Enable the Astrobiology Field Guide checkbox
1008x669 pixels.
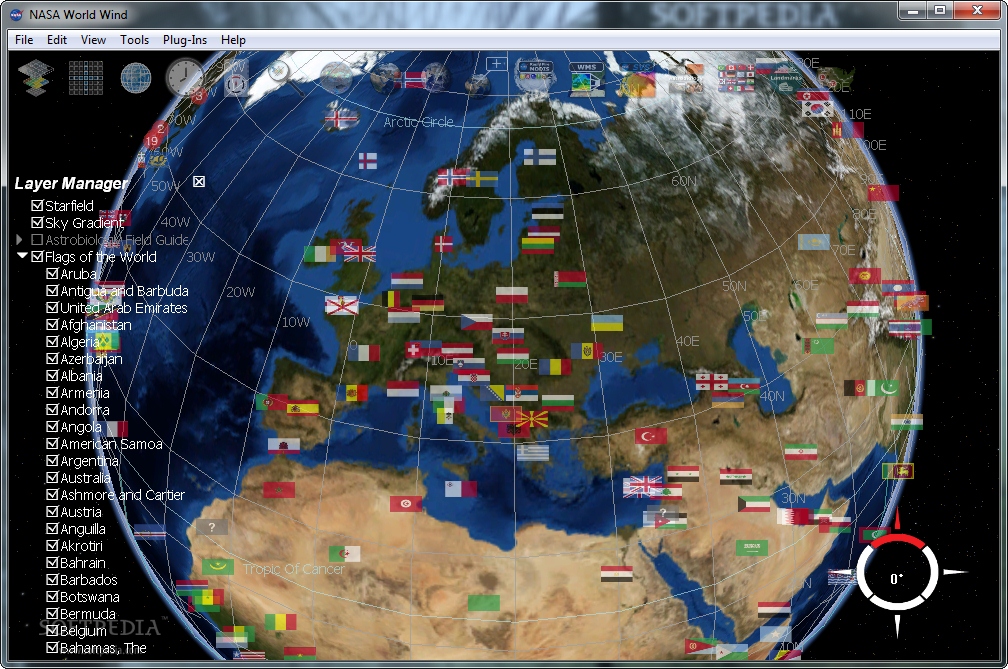tap(37, 240)
